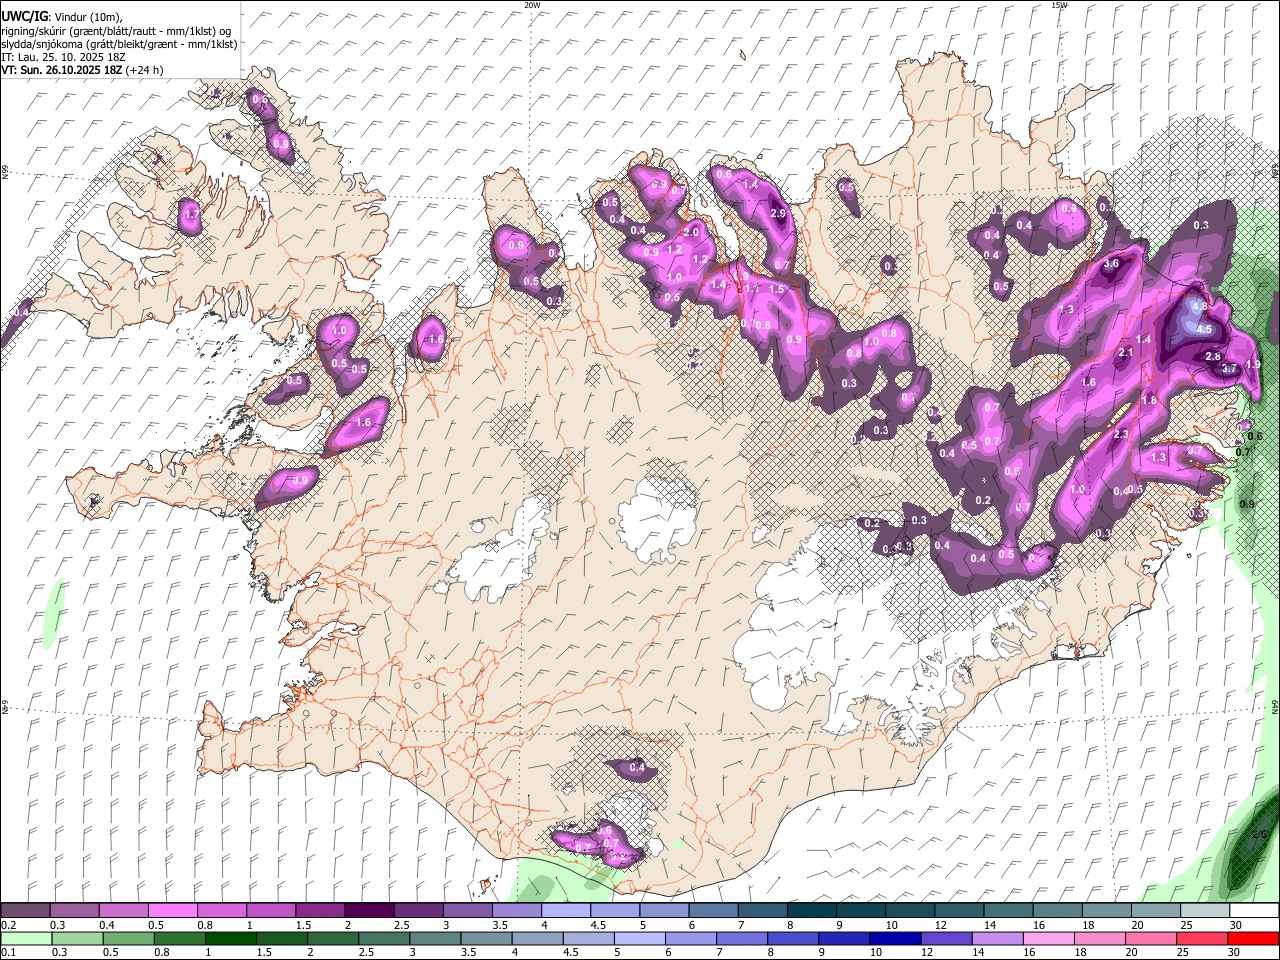Select the pale grey 25–30 swatch in upper legend
Image resolution: width=1280 pixels, height=960 pixels.
1204,911
